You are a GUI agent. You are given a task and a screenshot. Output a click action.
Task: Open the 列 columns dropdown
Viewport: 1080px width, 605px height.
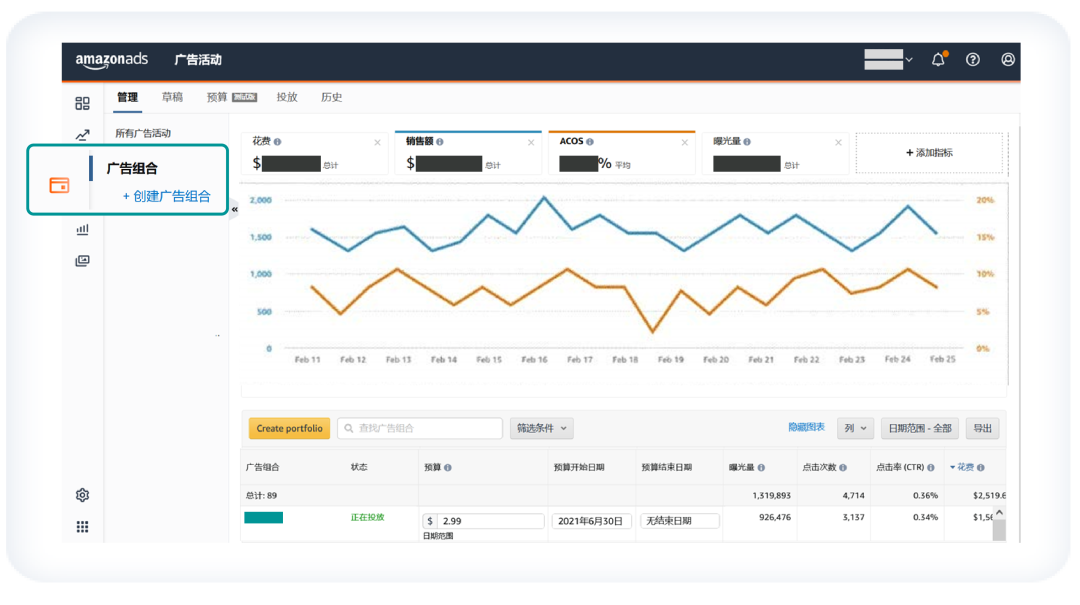pos(854,428)
